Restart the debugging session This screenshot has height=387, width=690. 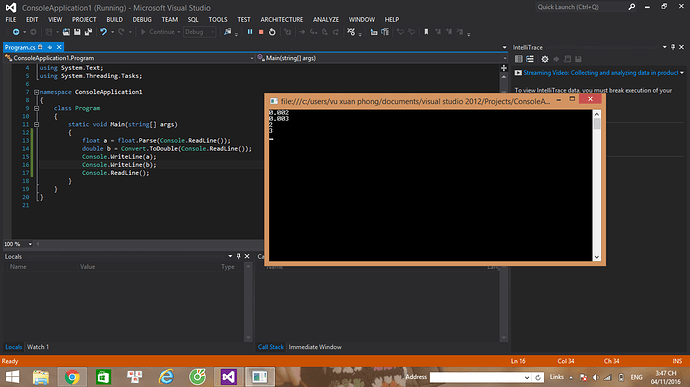coord(272,32)
